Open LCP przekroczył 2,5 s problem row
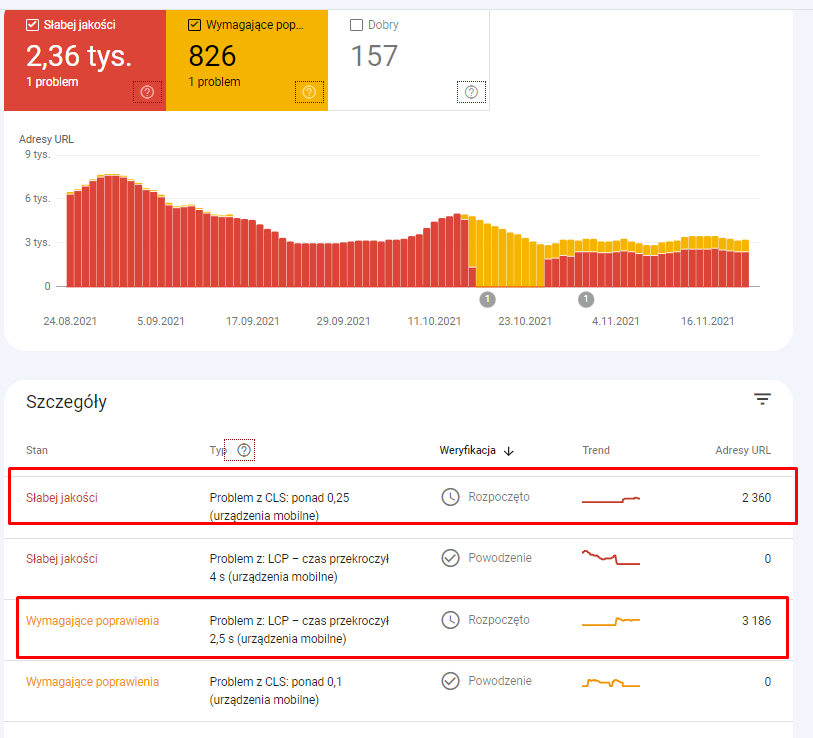This screenshot has height=738, width=813. click(x=299, y=629)
